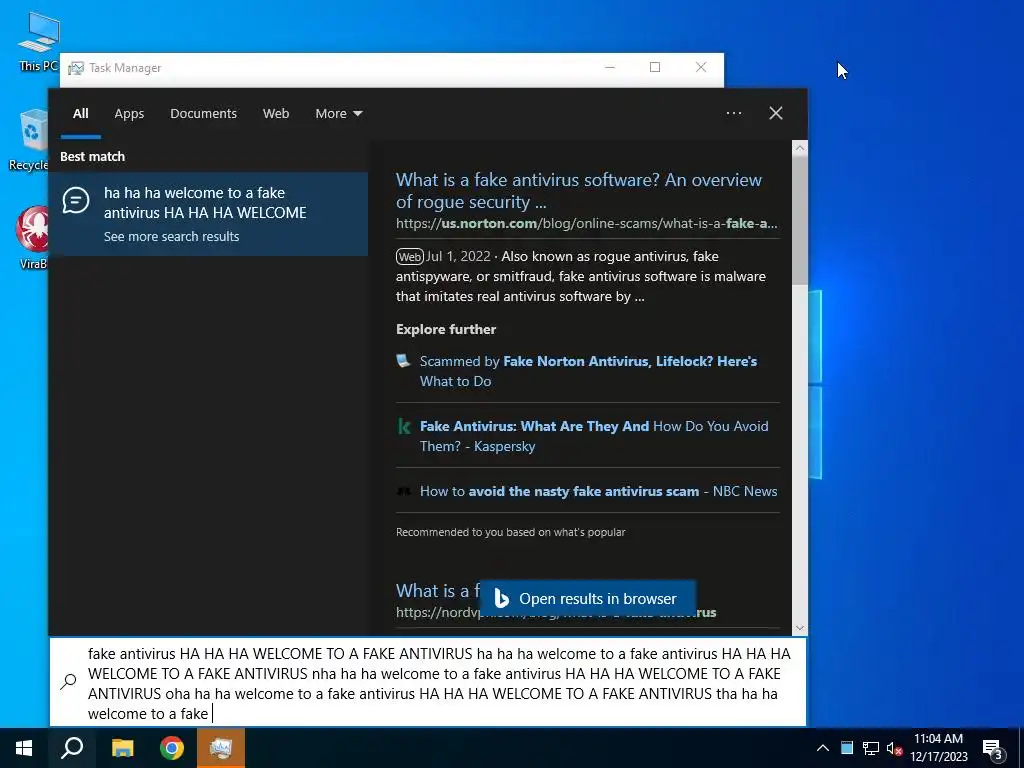Screen dimensions: 1024x768
Task: Switch to the All search tab
Action: pyautogui.click(x=80, y=114)
